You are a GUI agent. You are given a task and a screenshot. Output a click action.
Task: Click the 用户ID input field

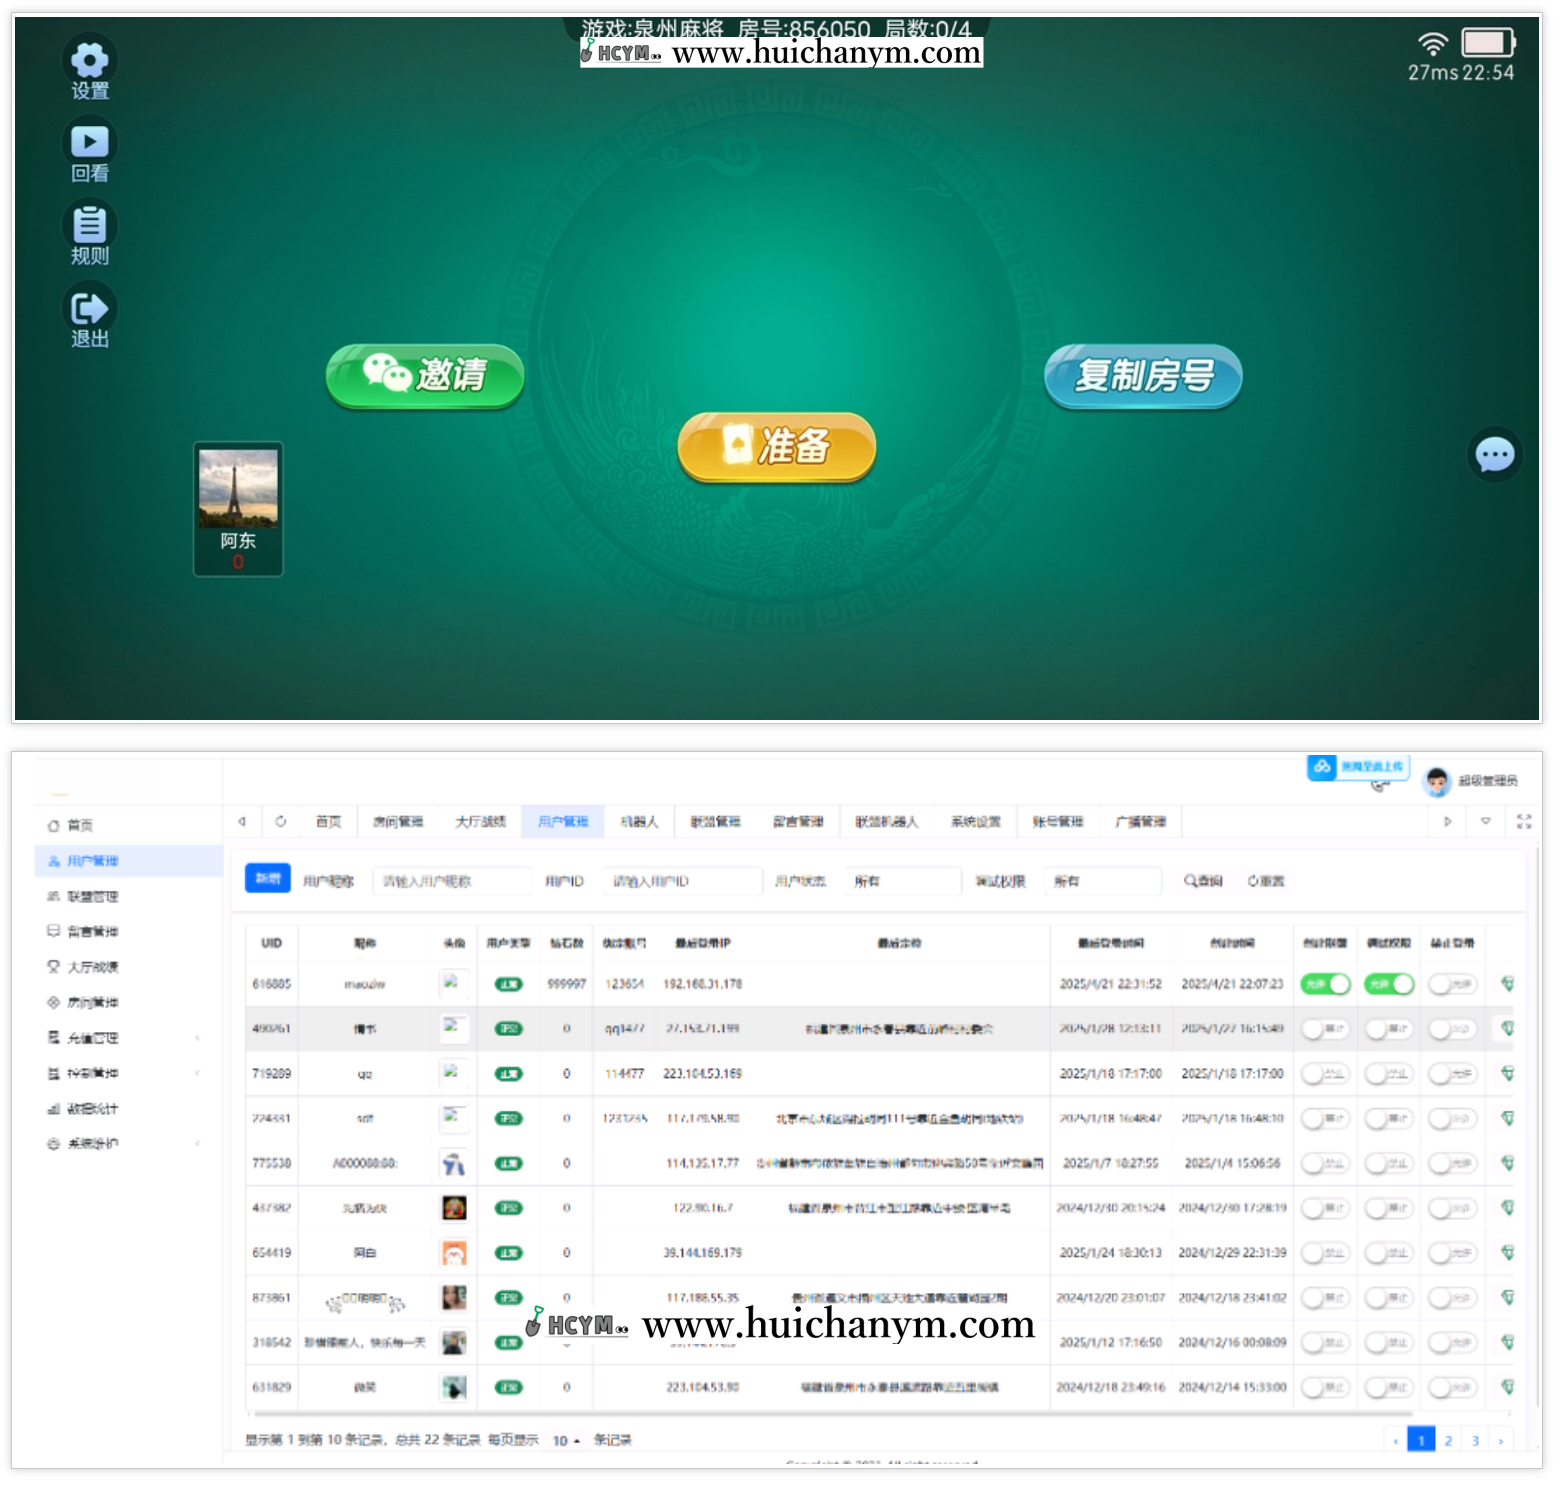[x=682, y=881]
